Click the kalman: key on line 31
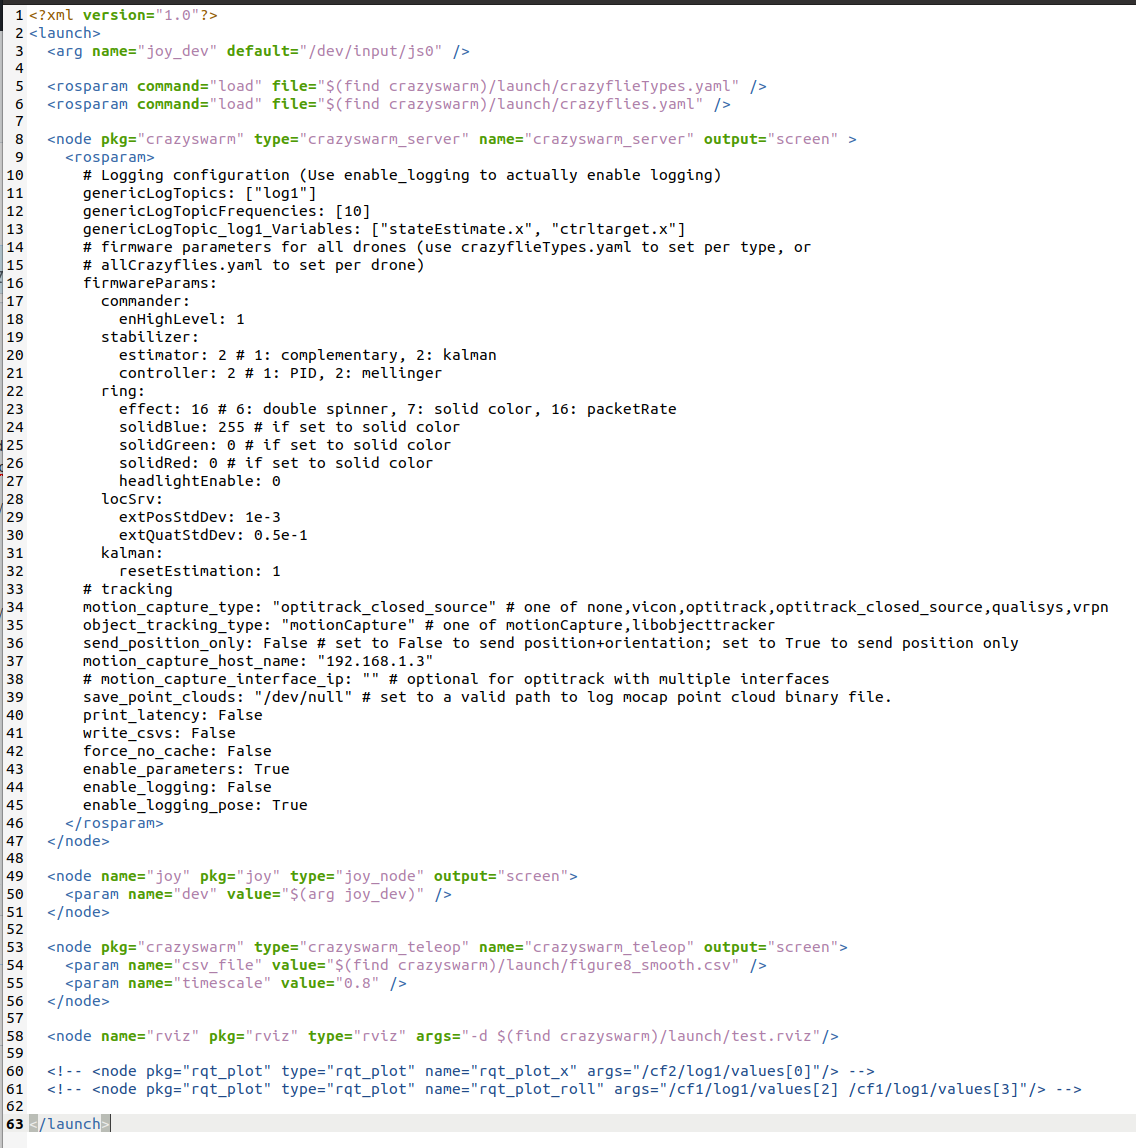Image resolution: width=1136 pixels, height=1148 pixels. coord(132,553)
